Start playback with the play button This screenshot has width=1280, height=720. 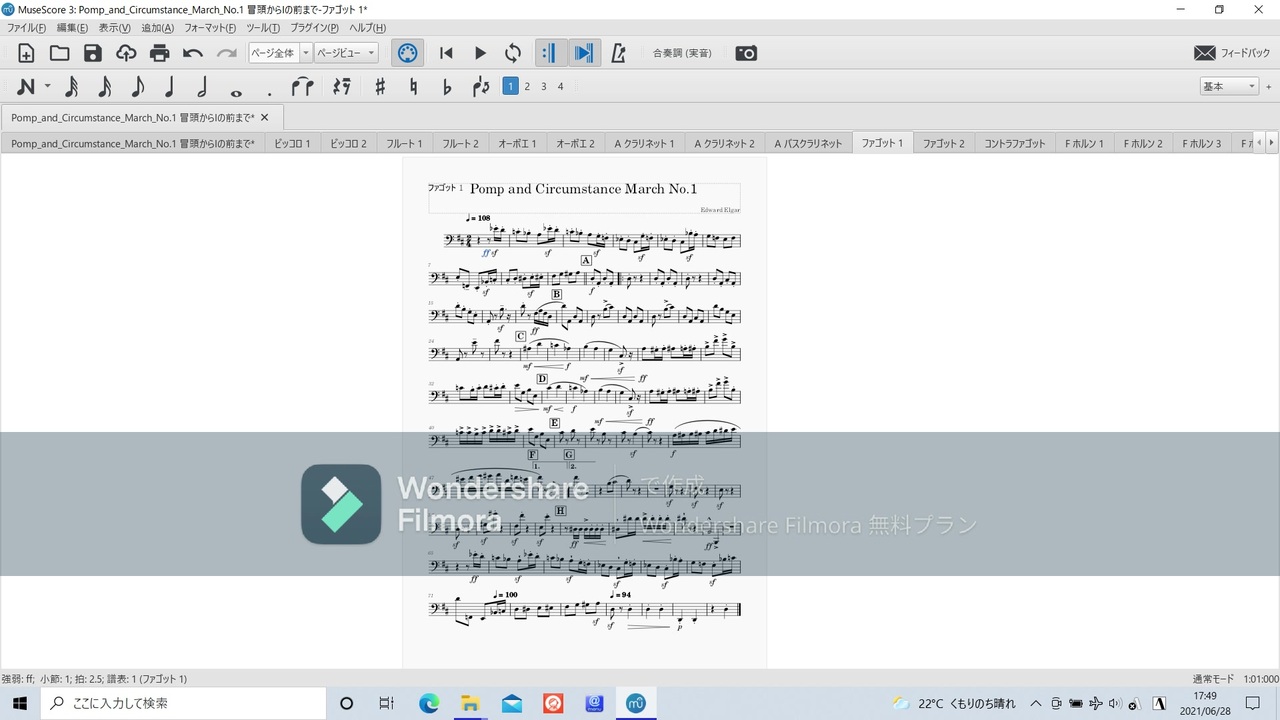click(x=480, y=53)
